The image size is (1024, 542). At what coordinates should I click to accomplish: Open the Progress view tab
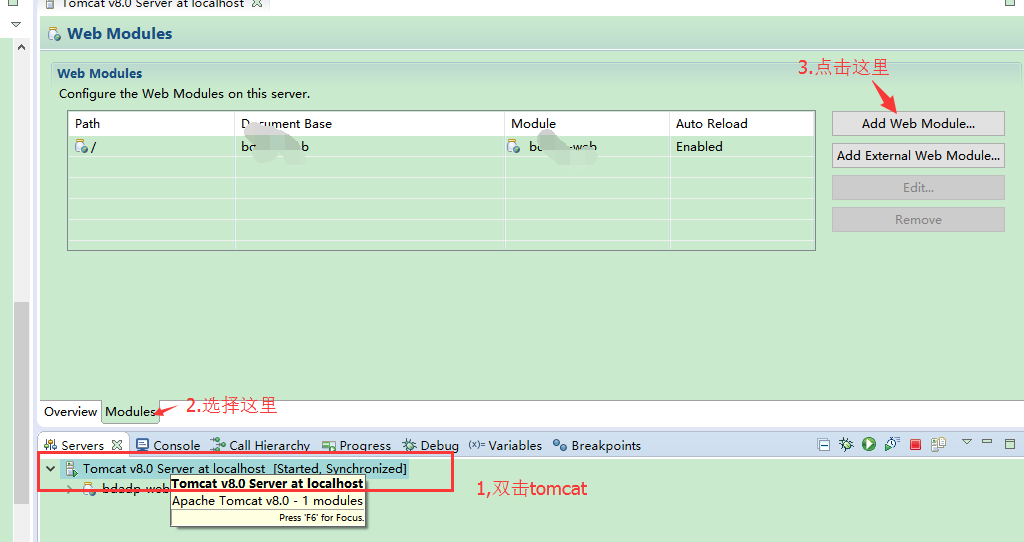pyautogui.click(x=356, y=445)
